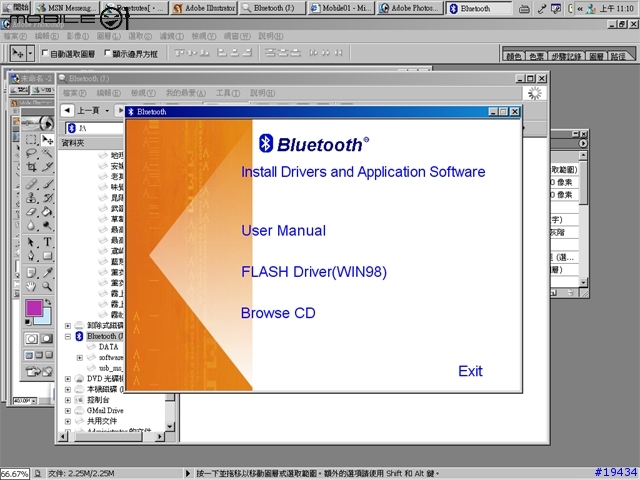This screenshot has height=480, width=640.
Task: Select the Move tool in Photoshop toolbox
Action: (47, 140)
